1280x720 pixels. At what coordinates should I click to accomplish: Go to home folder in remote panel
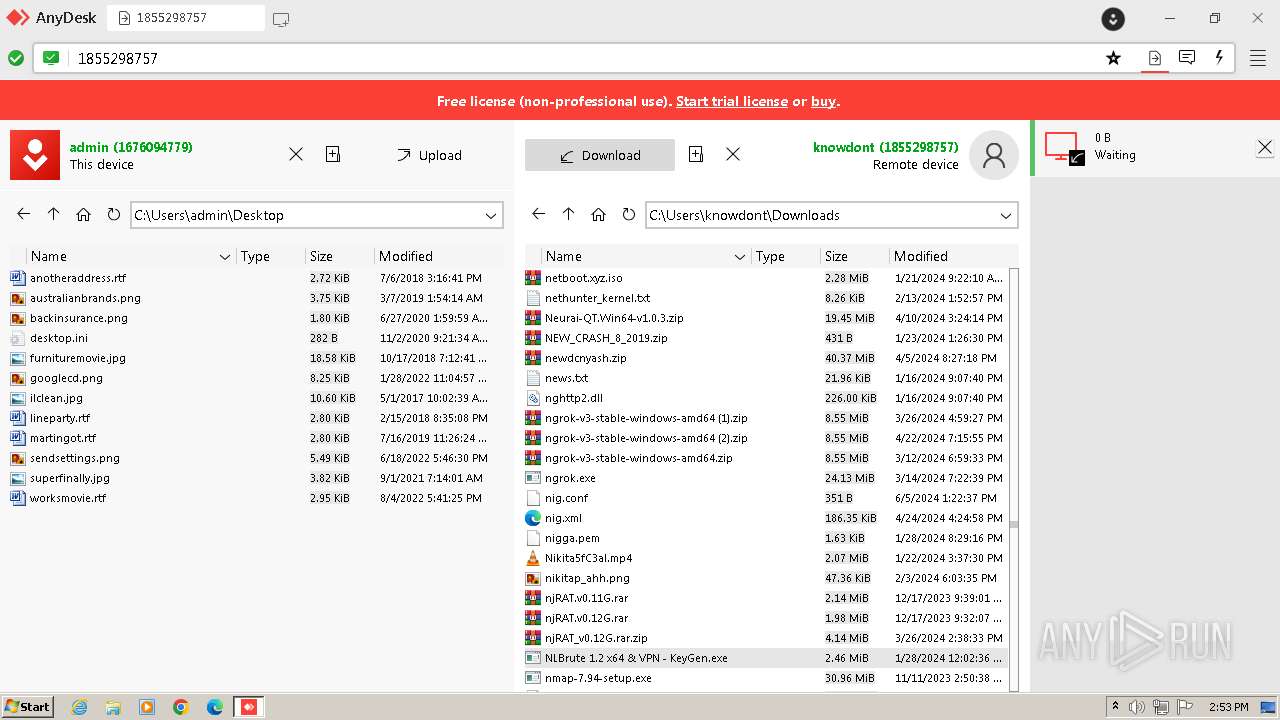click(x=599, y=214)
